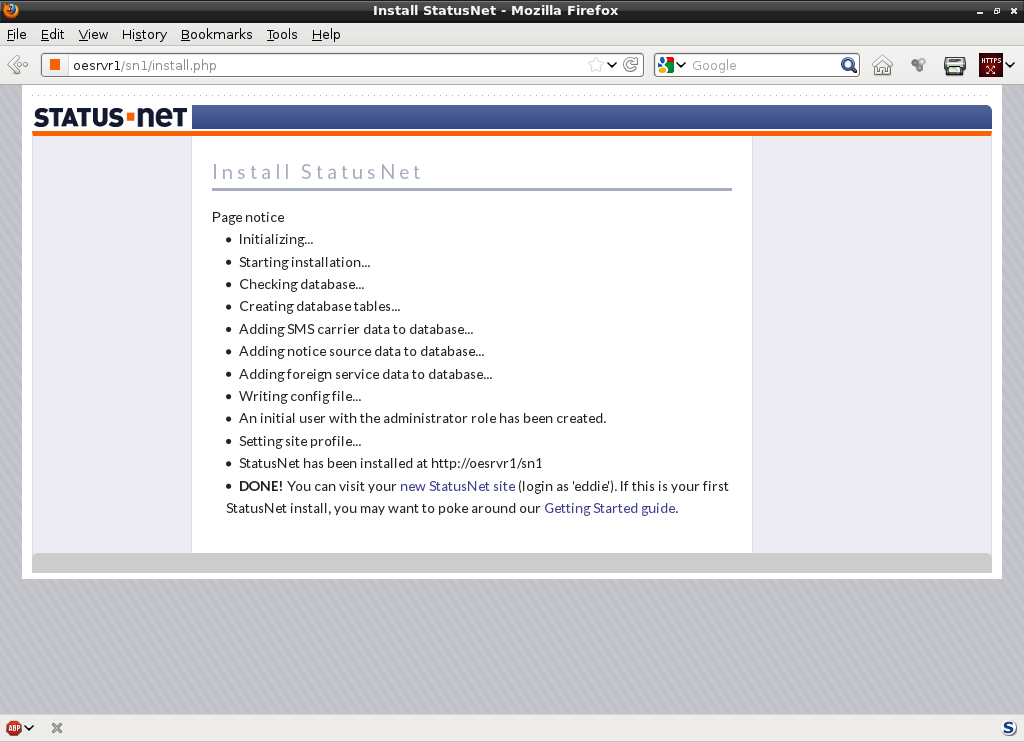
Task: Reload the page with the refresh icon
Action: click(630, 65)
